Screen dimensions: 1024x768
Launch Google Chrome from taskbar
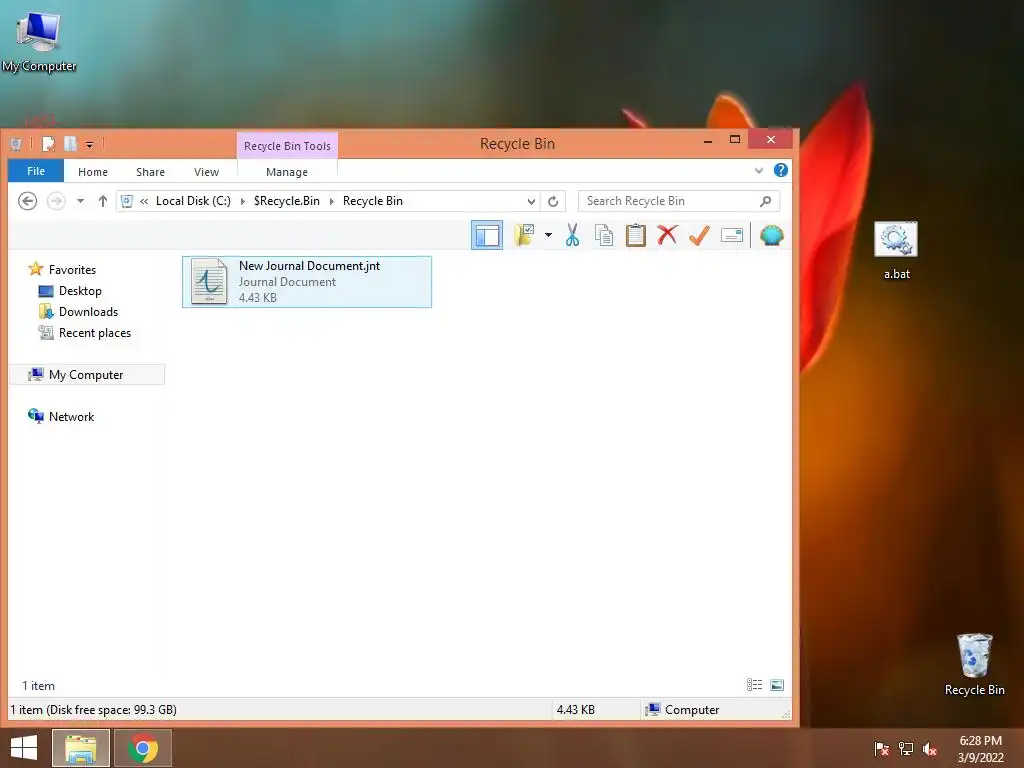143,748
